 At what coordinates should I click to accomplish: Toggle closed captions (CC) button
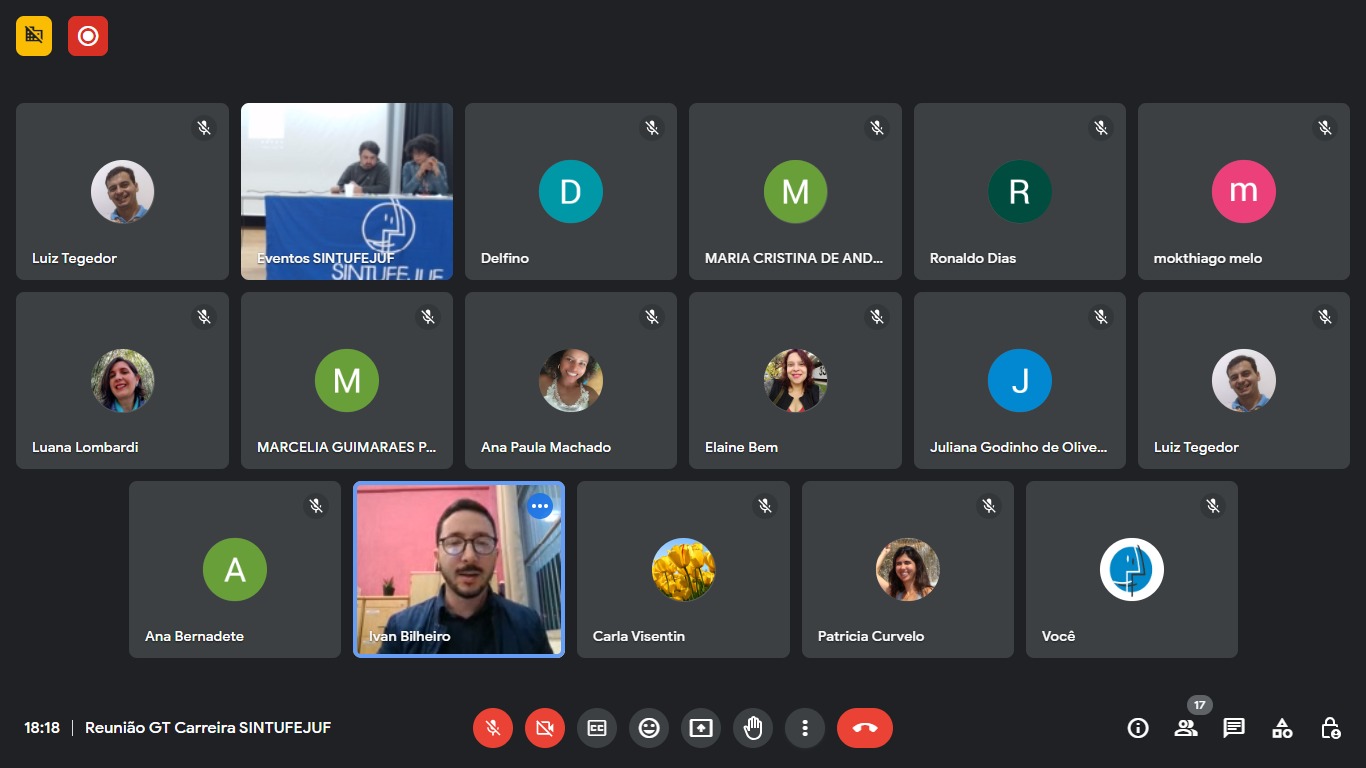[x=597, y=728]
